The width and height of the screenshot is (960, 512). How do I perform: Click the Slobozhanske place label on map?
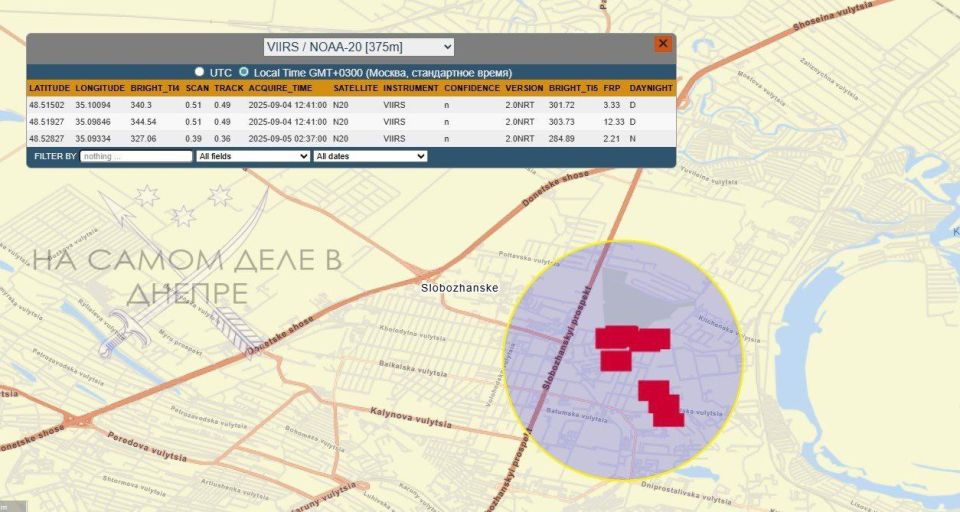point(458,288)
